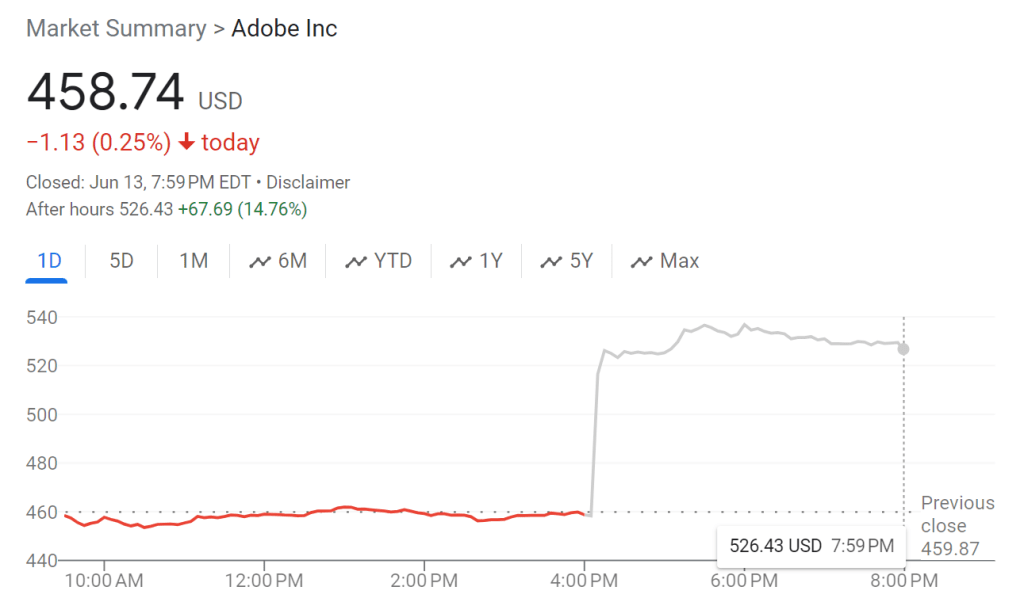Click the 6M trend line icon
Screen dimensions: 1024x602
coord(260,262)
